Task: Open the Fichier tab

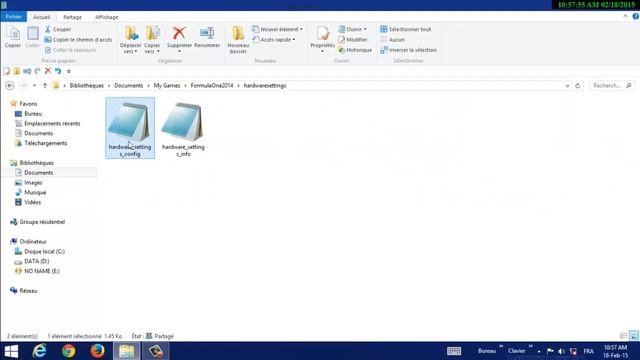Action: tap(14, 17)
